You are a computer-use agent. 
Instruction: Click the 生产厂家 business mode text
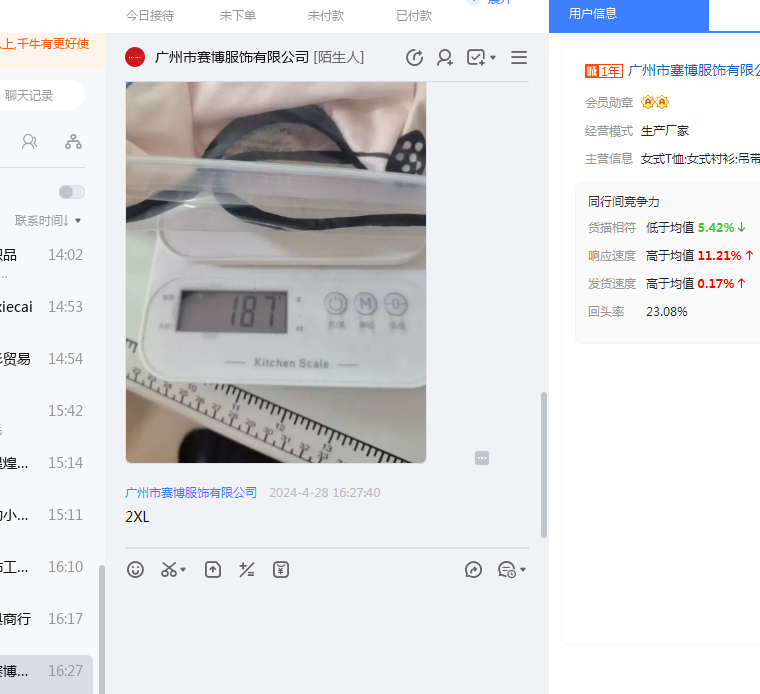click(665, 131)
